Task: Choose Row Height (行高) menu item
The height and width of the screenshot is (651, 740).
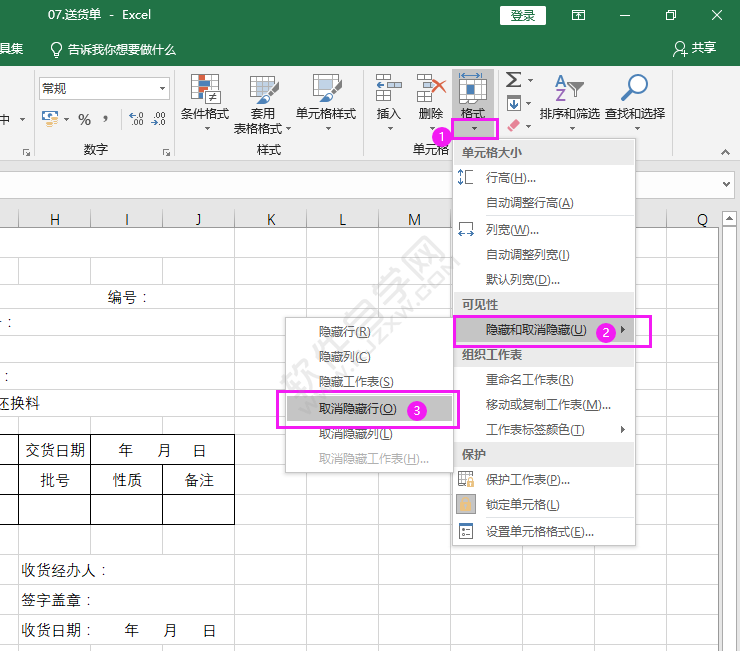Action: click(510, 177)
